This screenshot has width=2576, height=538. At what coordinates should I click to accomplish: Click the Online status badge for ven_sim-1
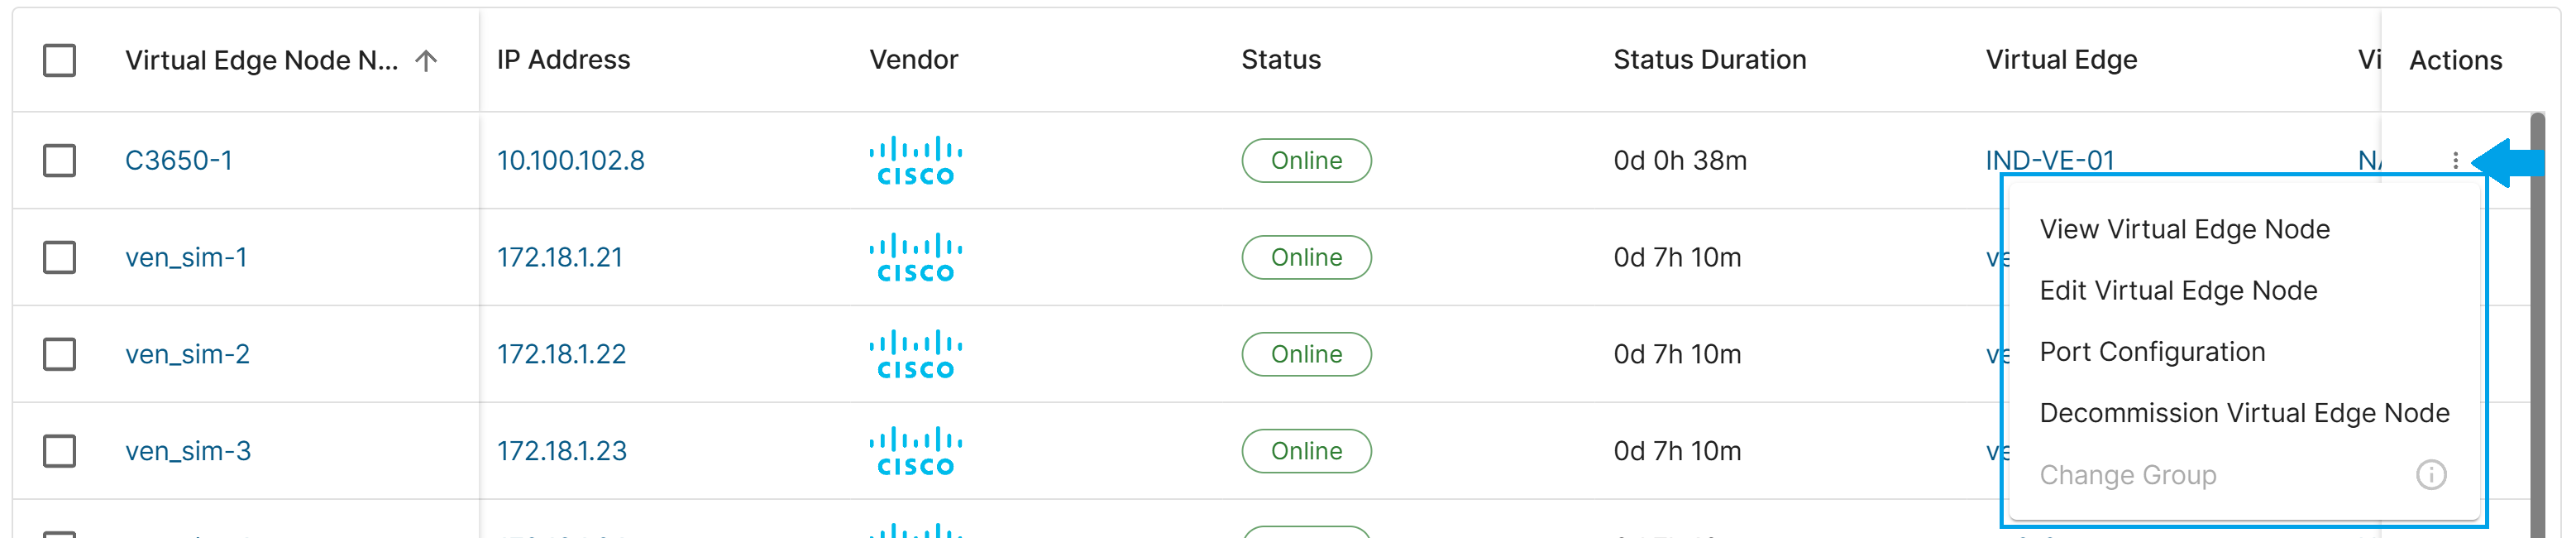1306,257
